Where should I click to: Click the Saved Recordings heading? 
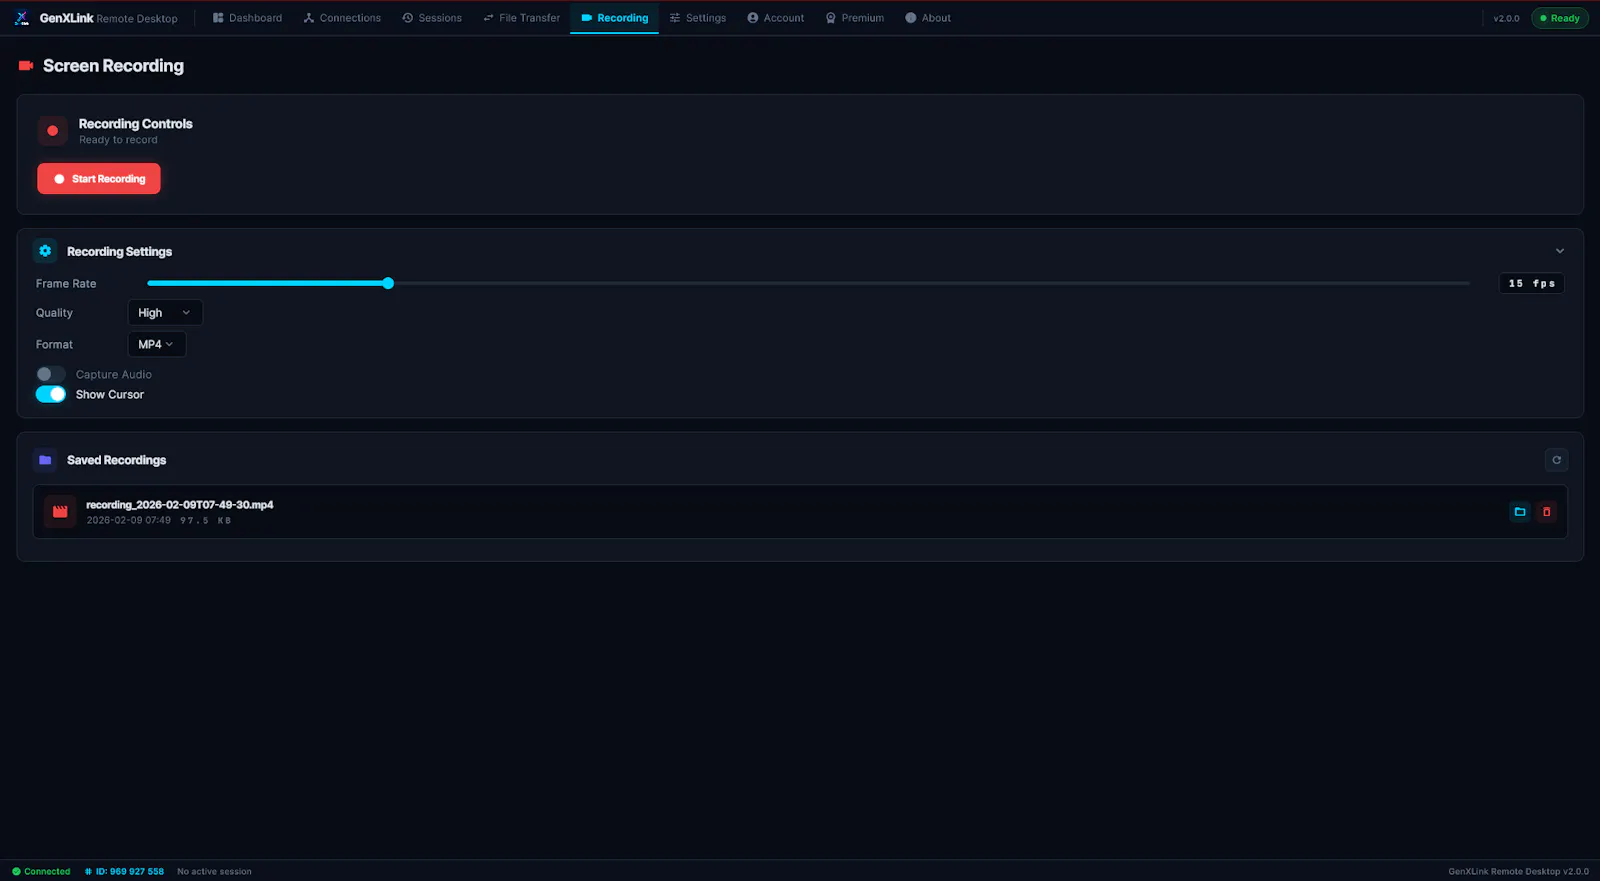click(x=117, y=460)
